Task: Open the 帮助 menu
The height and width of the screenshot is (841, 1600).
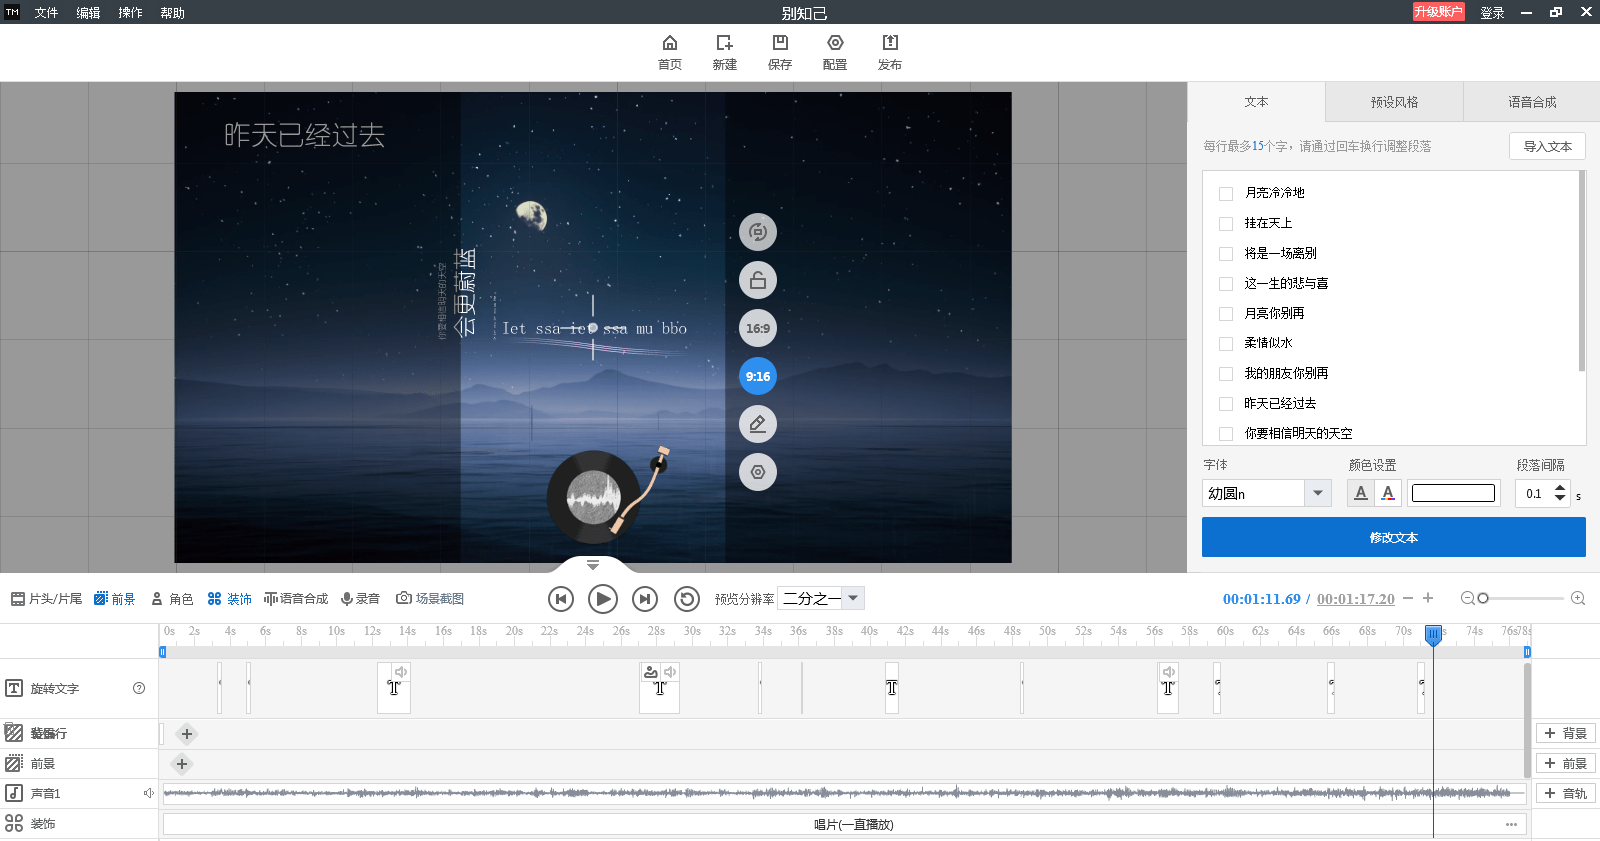Action: pyautogui.click(x=172, y=13)
